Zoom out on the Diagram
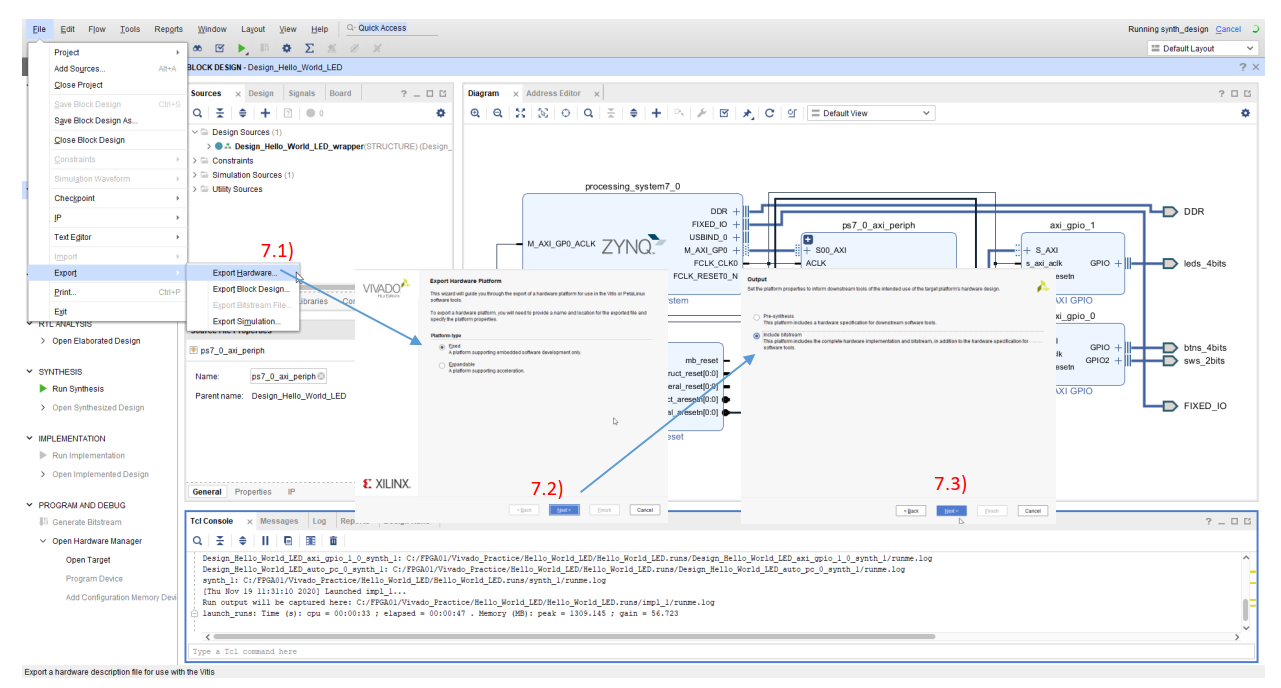The height and width of the screenshot is (688, 1281). point(498,113)
